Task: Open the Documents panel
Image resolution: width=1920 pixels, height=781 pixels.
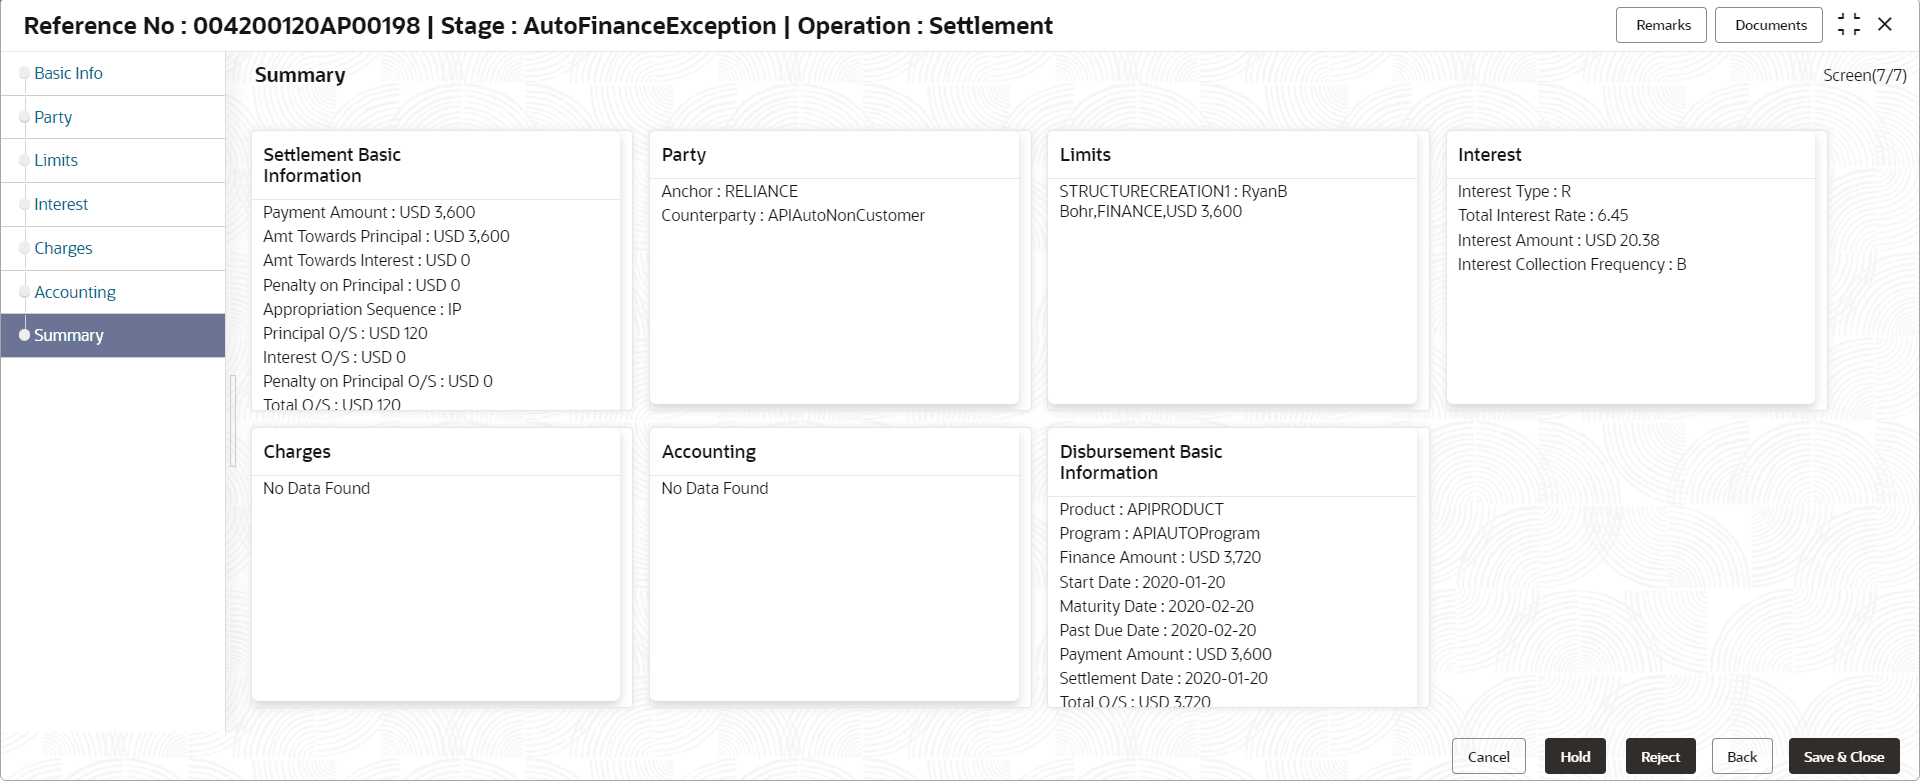Action: (1770, 25)
